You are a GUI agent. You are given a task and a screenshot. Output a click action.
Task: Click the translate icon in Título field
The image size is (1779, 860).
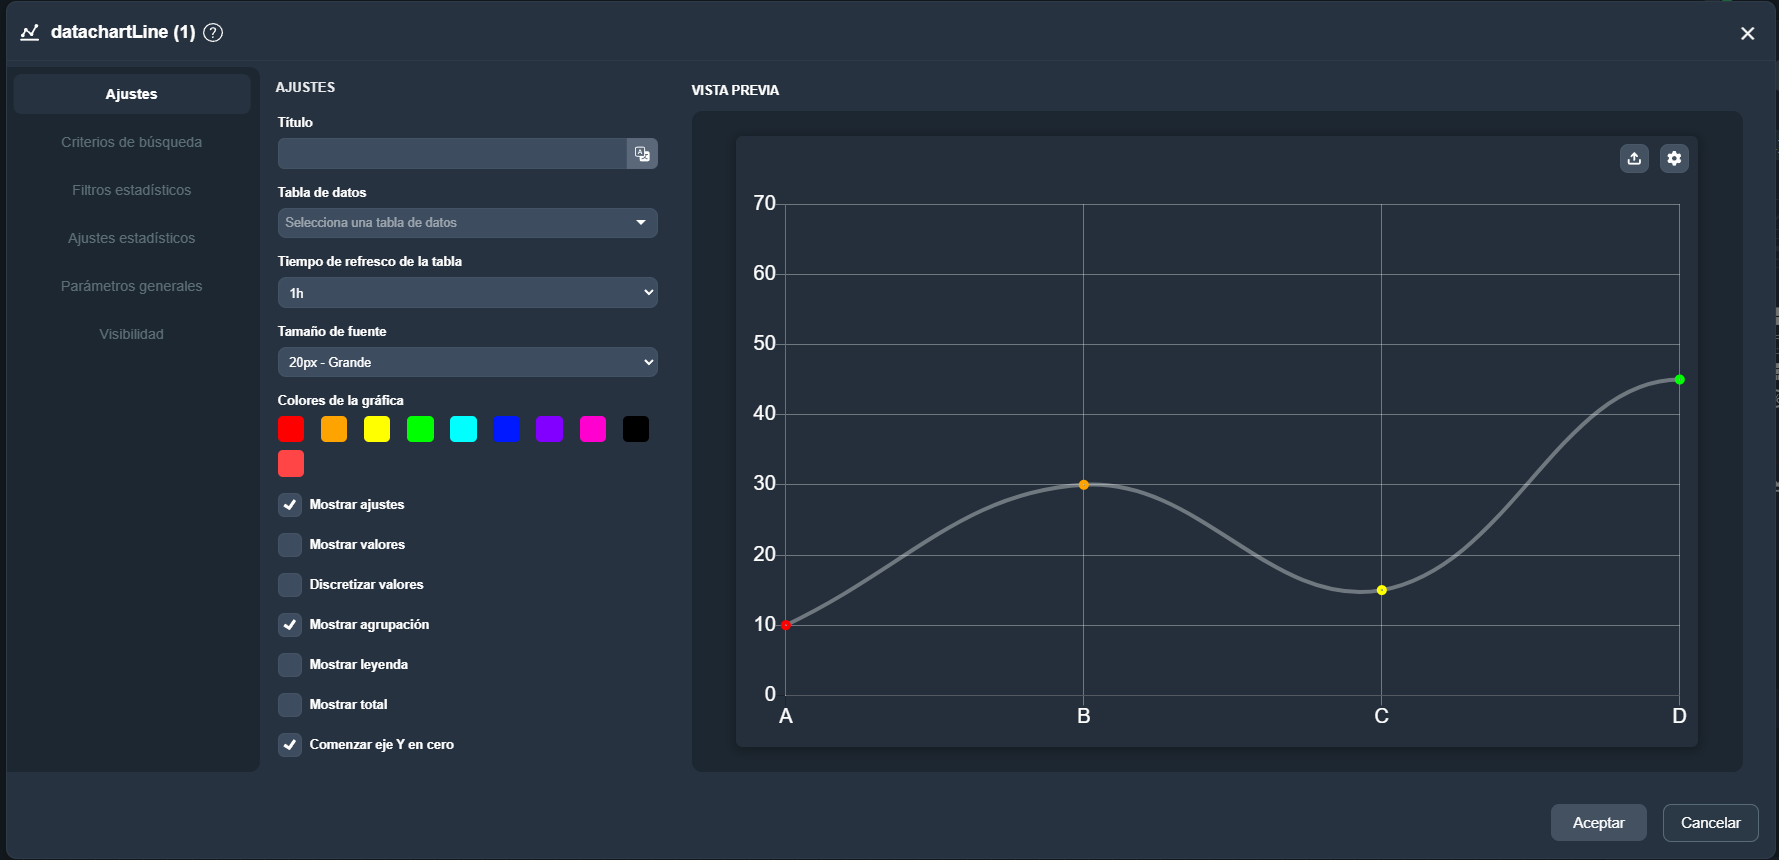[642, 154]
